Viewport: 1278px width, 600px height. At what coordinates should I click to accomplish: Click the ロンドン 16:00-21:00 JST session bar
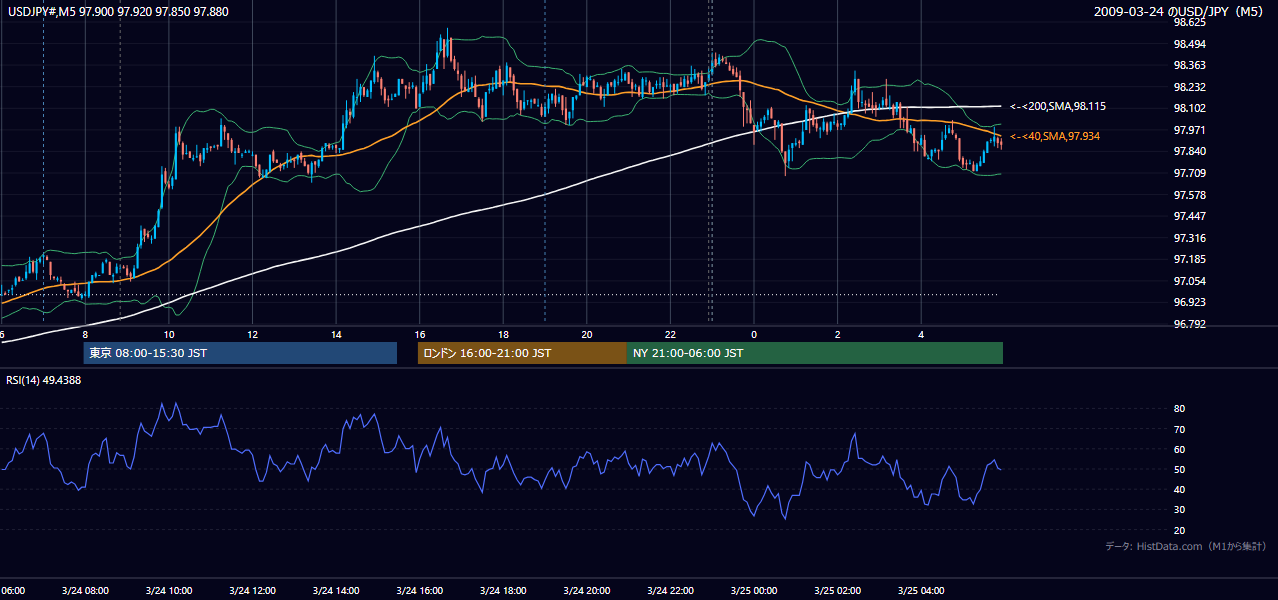click(x=522, y=353)
